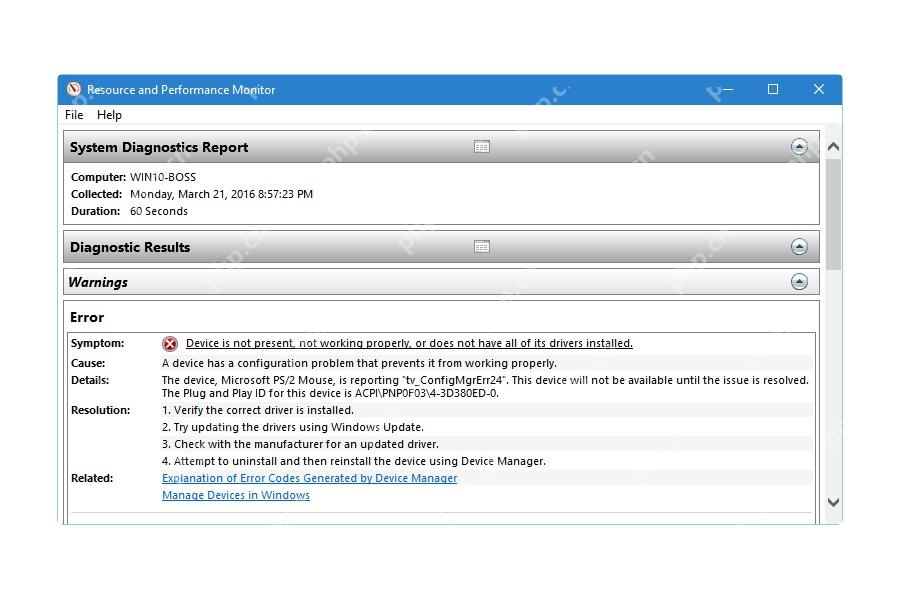Click resolution step 'Verify the correct driver is installed'

pyautogui.click(x=258, y=411)
